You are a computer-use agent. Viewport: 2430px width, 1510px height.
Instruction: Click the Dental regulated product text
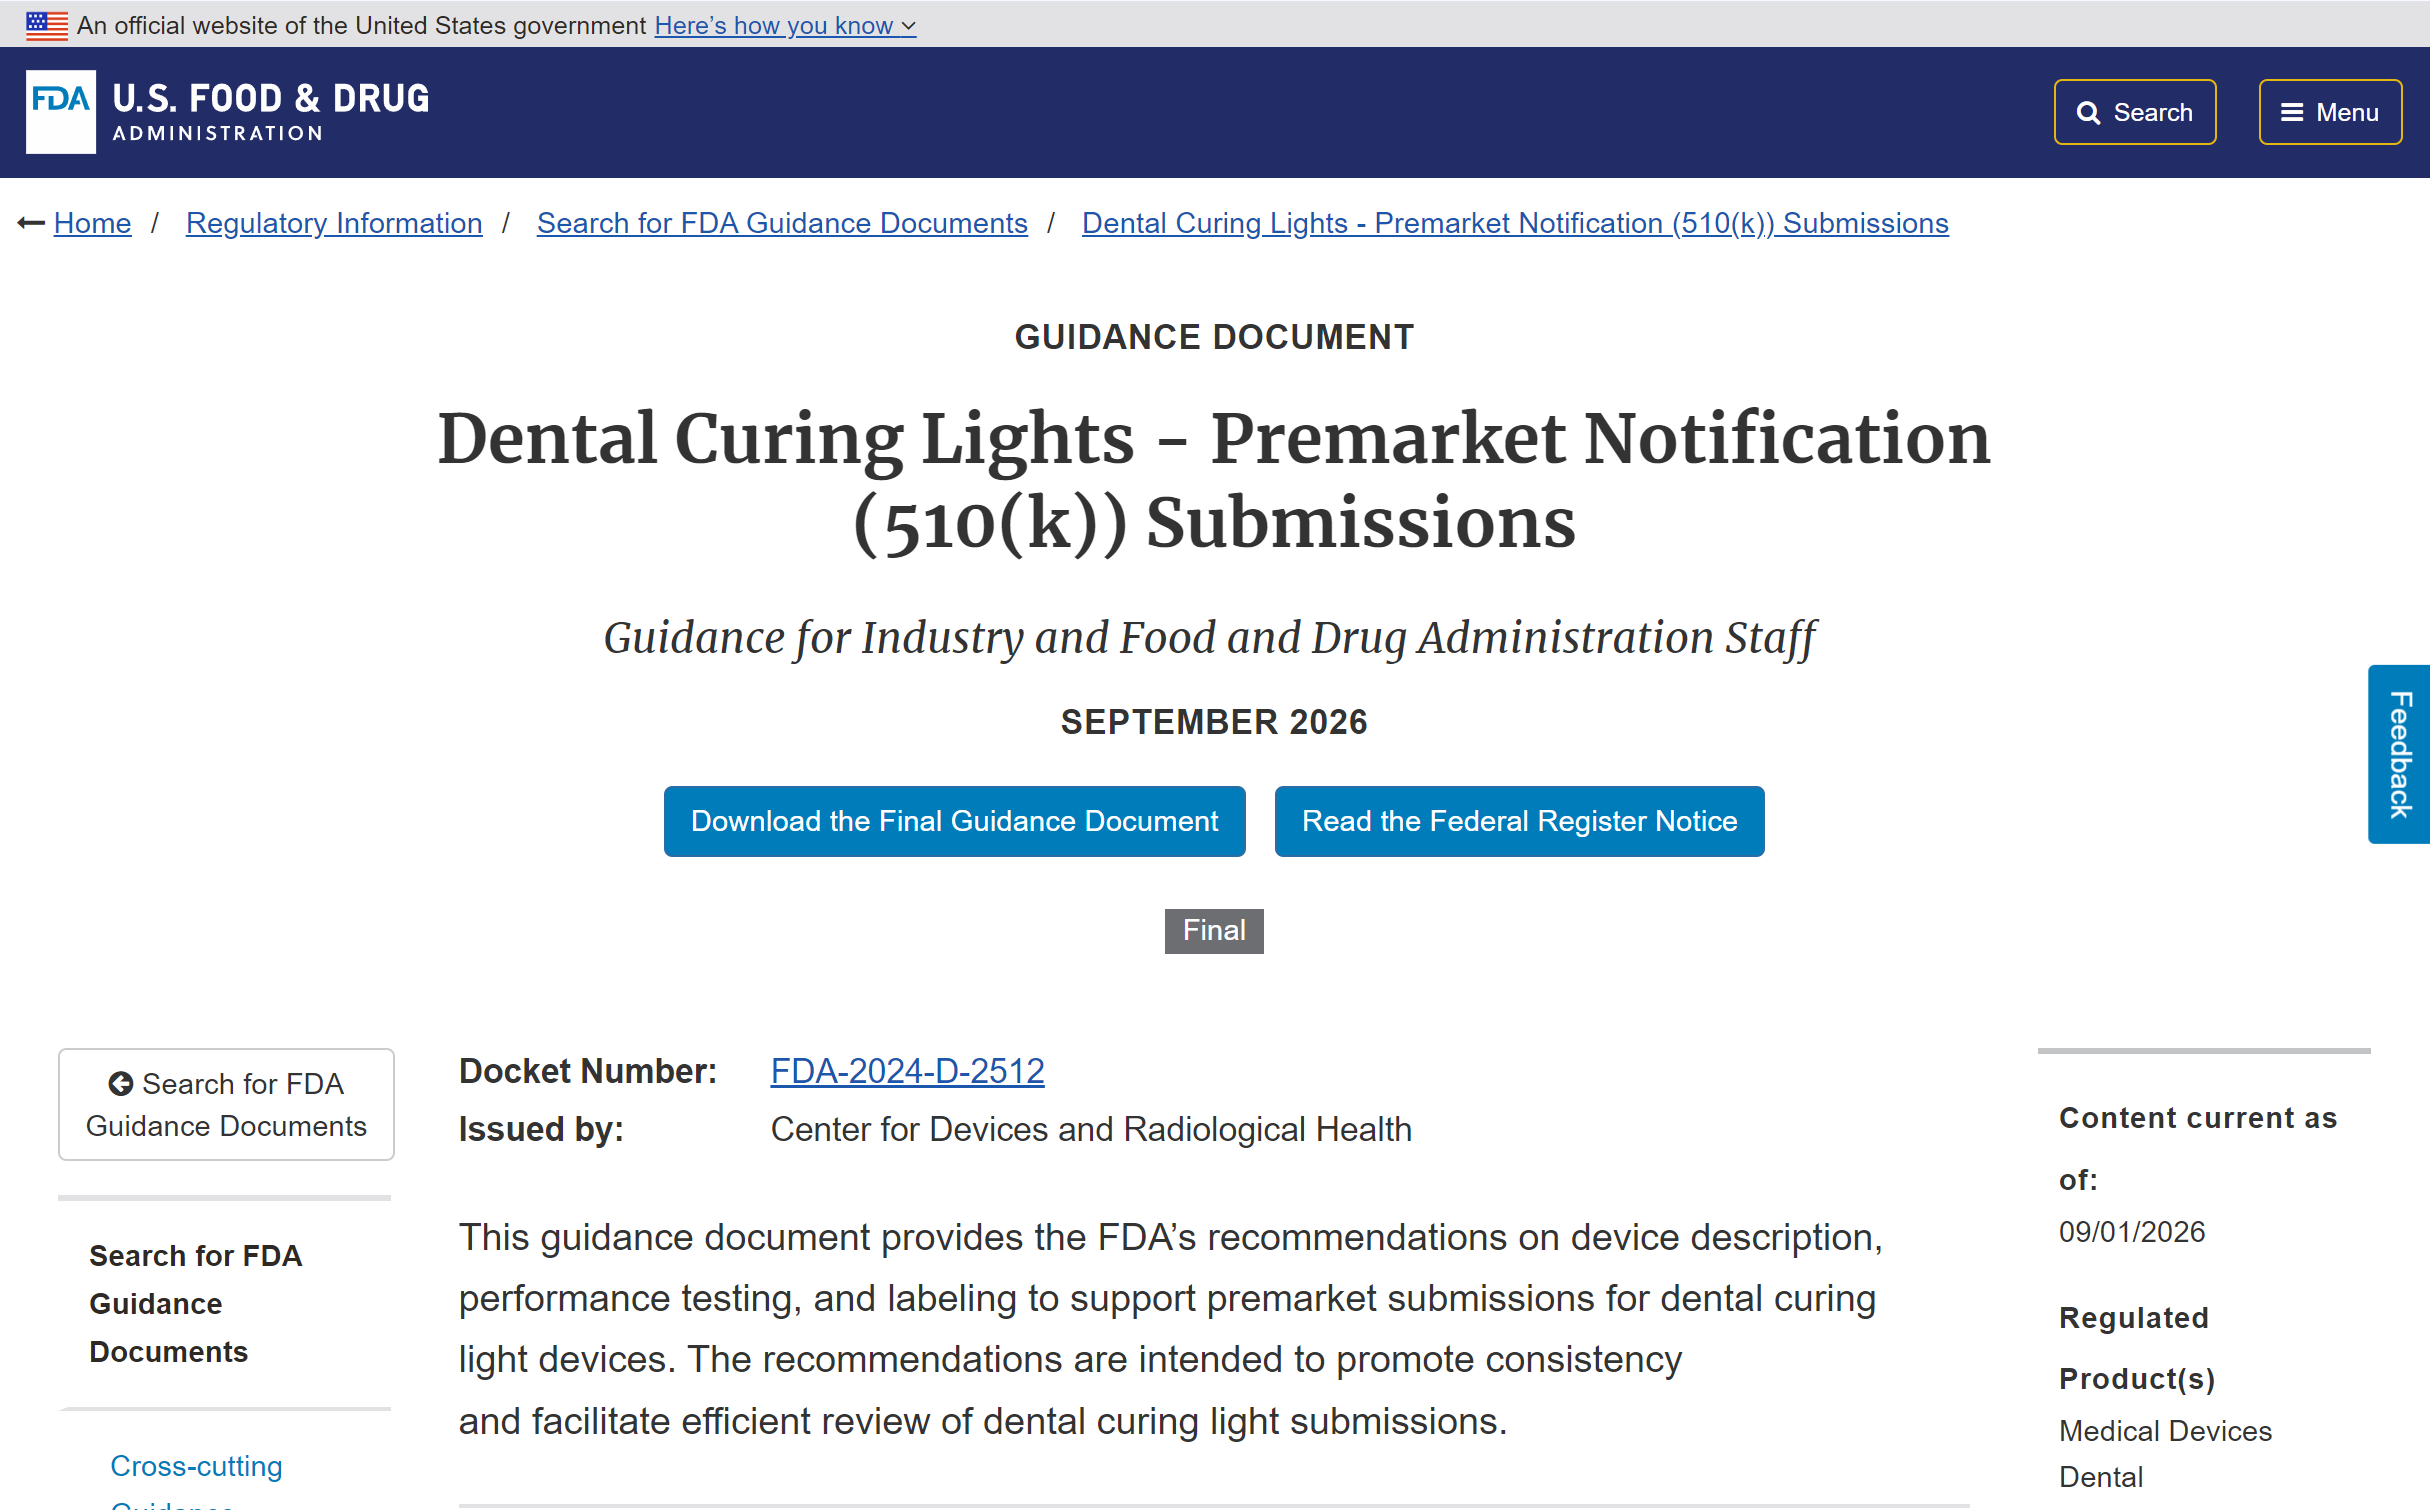click(x=2101, y=1477)
